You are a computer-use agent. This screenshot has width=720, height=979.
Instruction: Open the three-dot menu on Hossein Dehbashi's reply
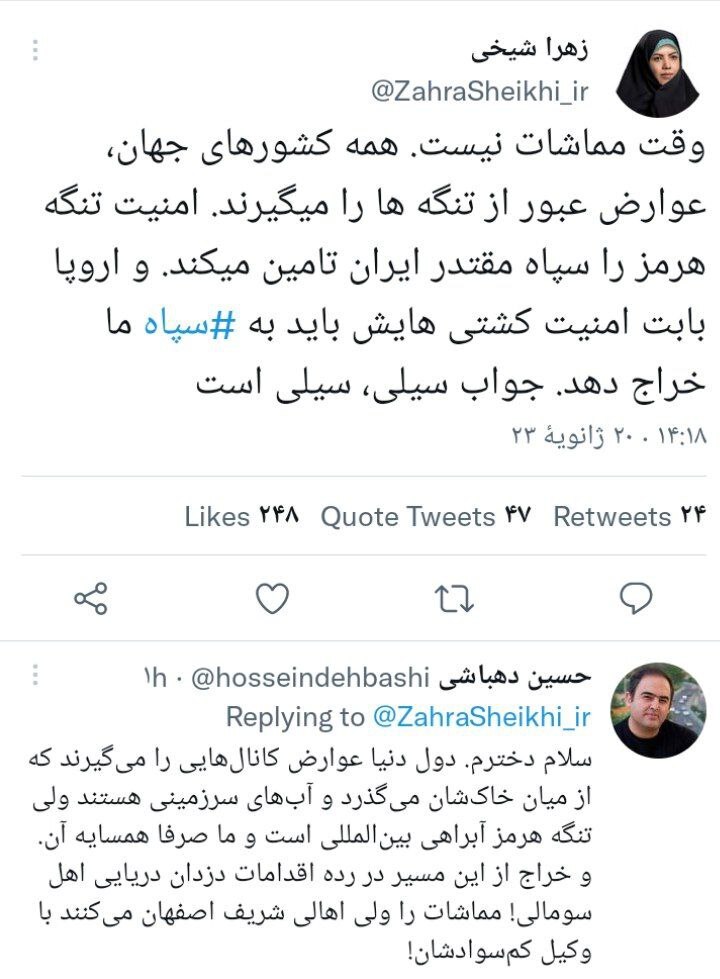[36, 674]
